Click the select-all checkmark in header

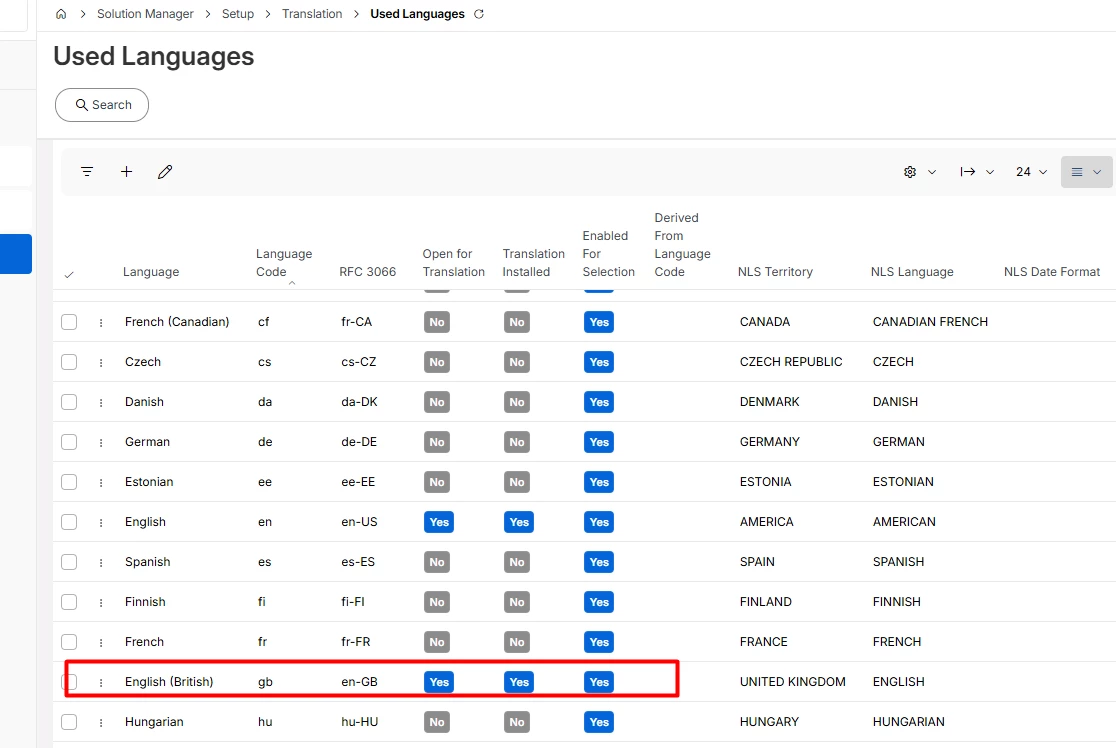tap(69, 275)
